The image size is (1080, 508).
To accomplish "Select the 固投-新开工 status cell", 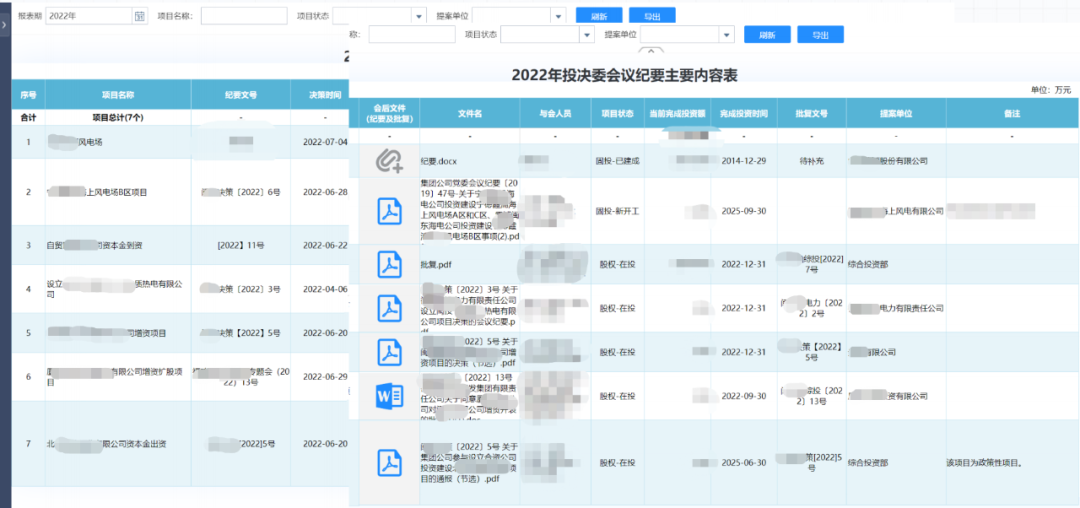I will [618, 211].
